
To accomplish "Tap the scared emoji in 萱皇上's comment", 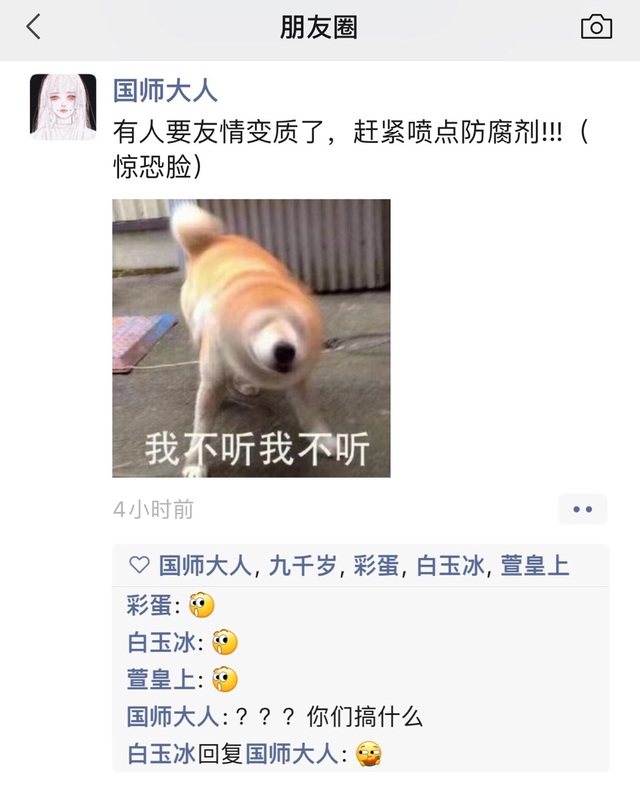I will (225, 679).
